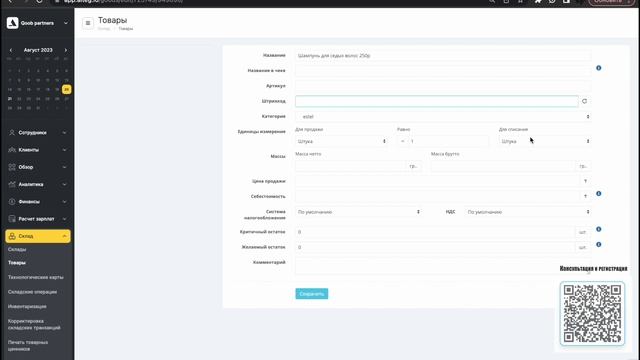
Task: Open the Расчет зарплат menu section
Action: tap(38, 219)
